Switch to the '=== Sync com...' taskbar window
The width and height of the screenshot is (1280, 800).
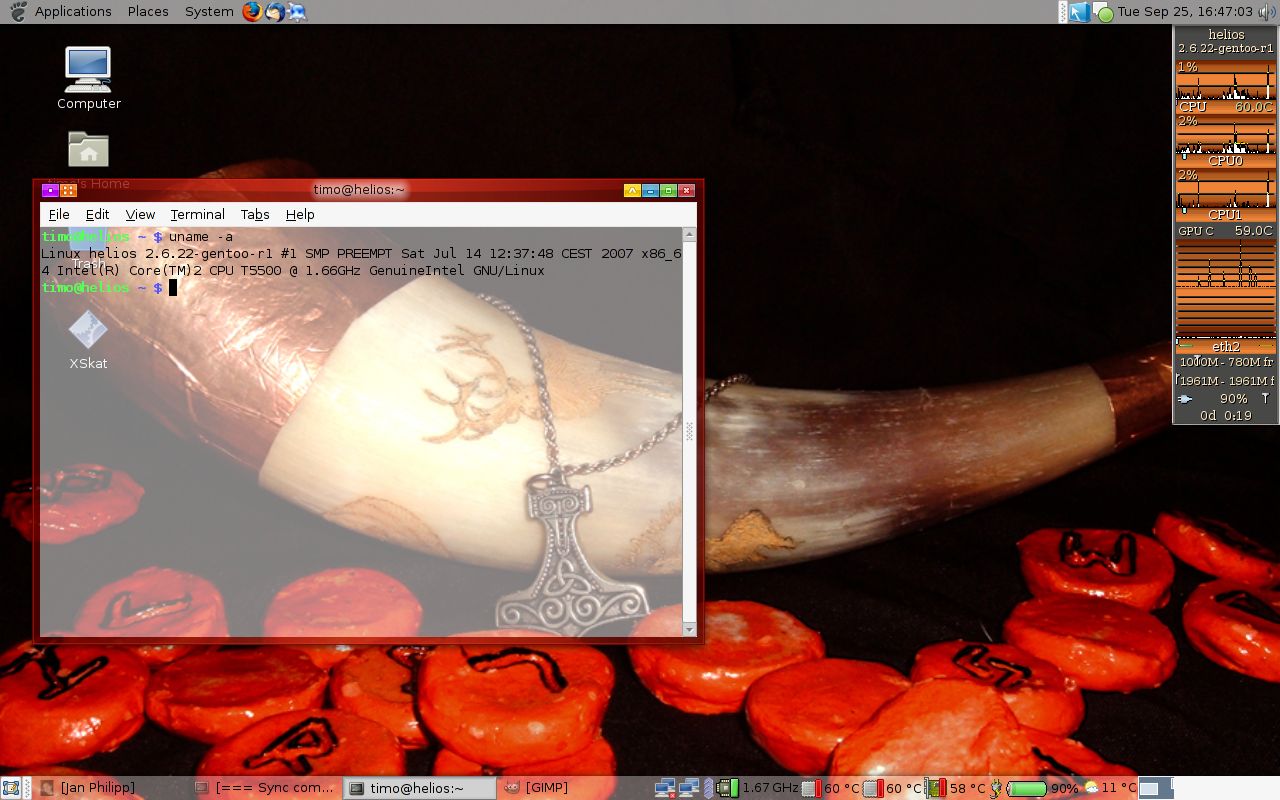(265, 788)
